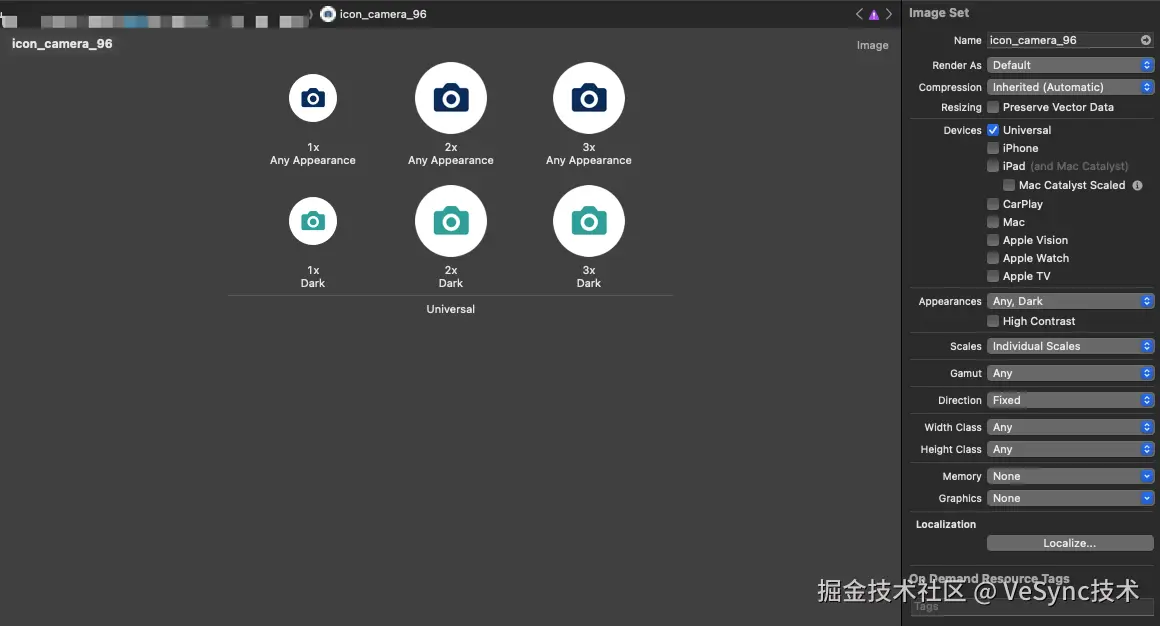This screenshot has width=1160, height=626.
Task: Select the 2x Any Appearance camera image
Action: 451,98
